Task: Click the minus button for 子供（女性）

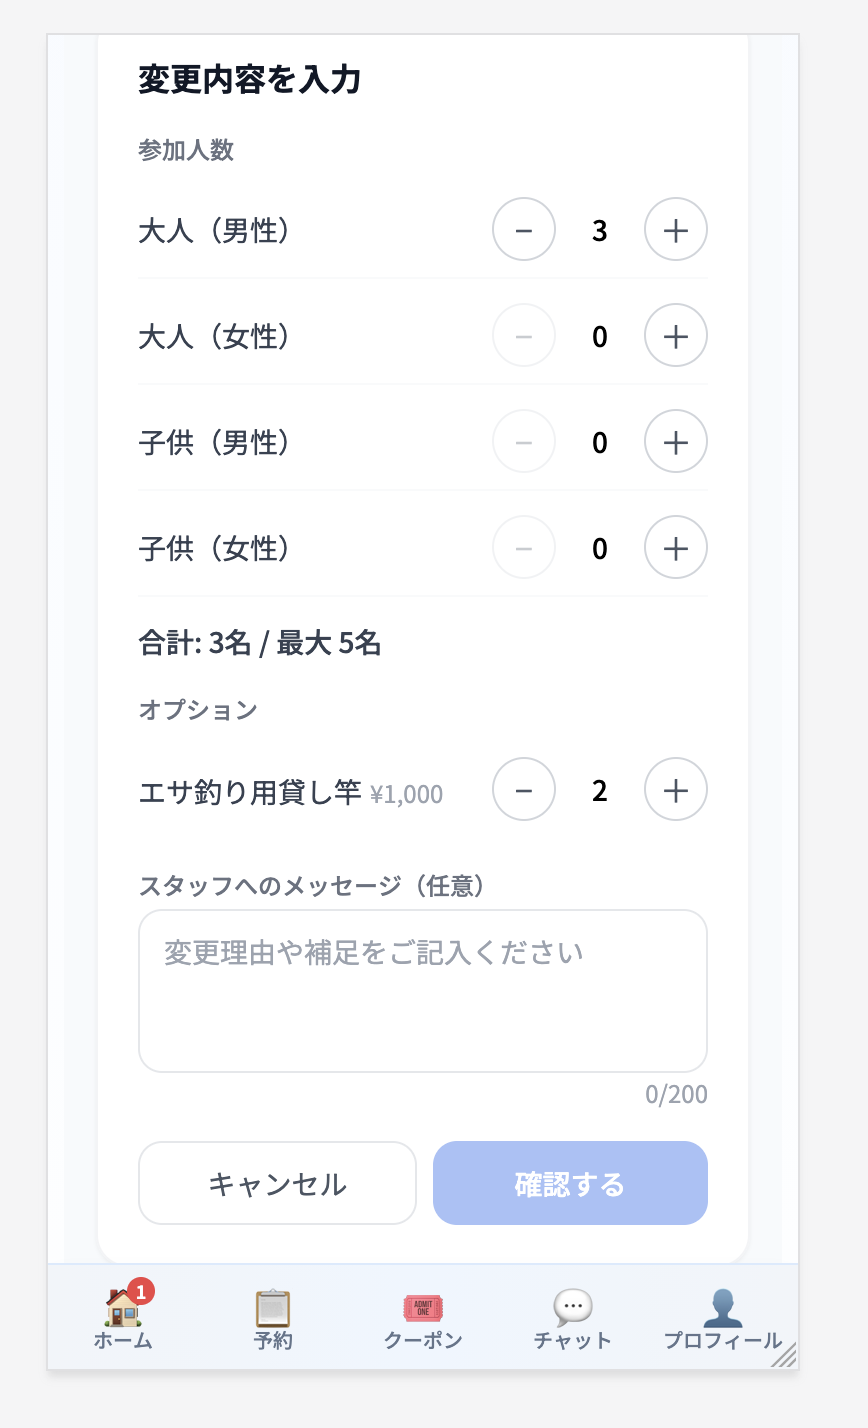Action: pos(524,548)
